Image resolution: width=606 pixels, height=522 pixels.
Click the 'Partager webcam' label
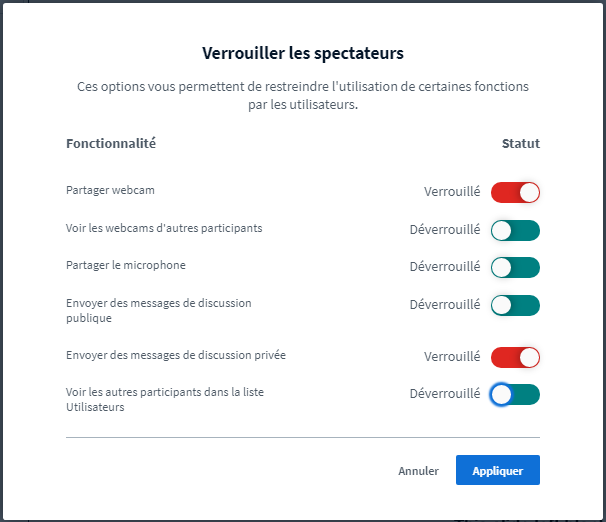coord(110,190)
